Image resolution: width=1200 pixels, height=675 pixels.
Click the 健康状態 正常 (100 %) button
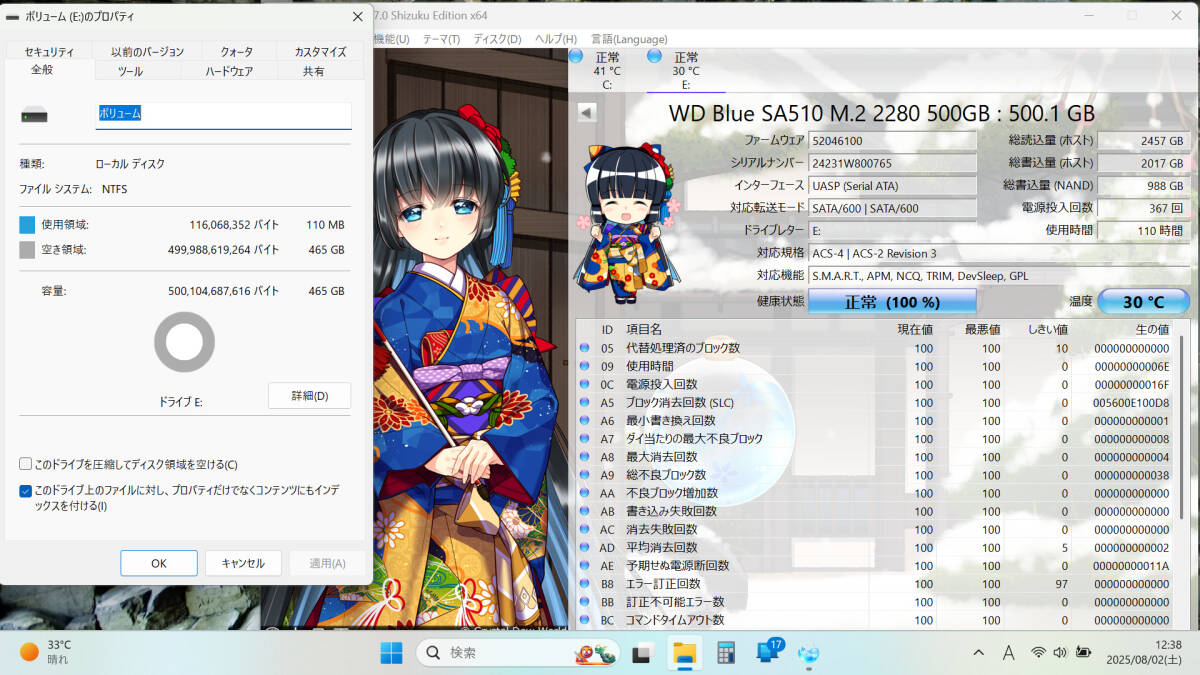[892, 301]
